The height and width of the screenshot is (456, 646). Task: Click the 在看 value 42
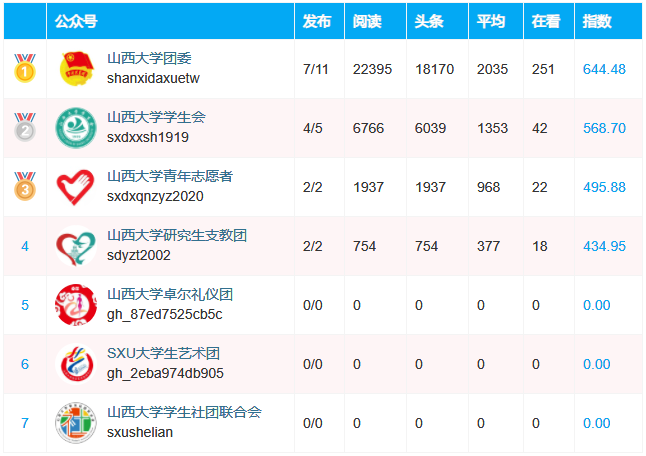(x=539, y=128)
